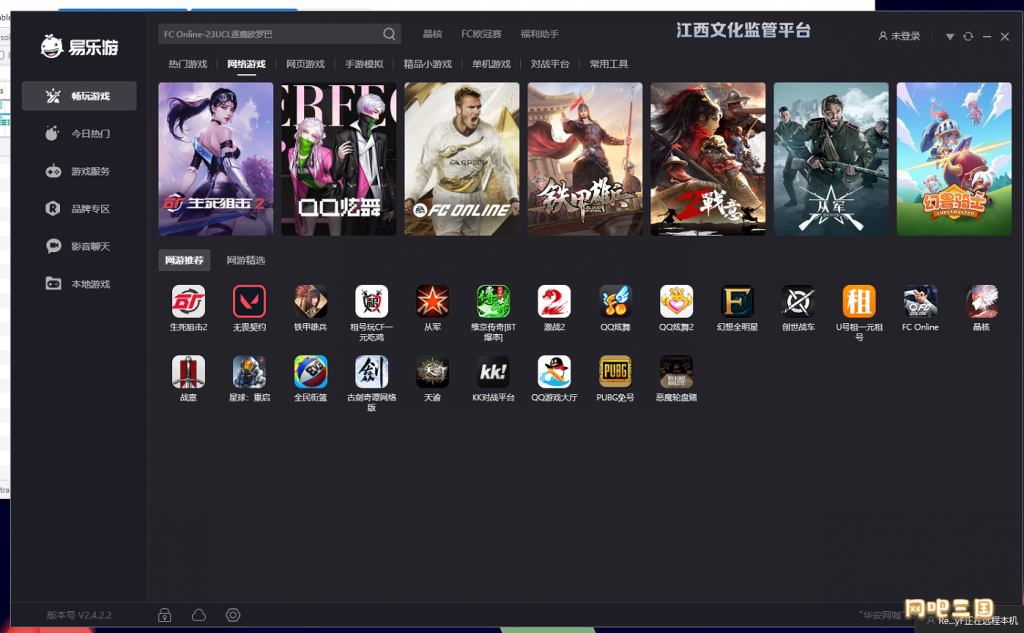
Task: Expand the dropdown arrow beside 未登录
Action: click(x=950, y=37)
